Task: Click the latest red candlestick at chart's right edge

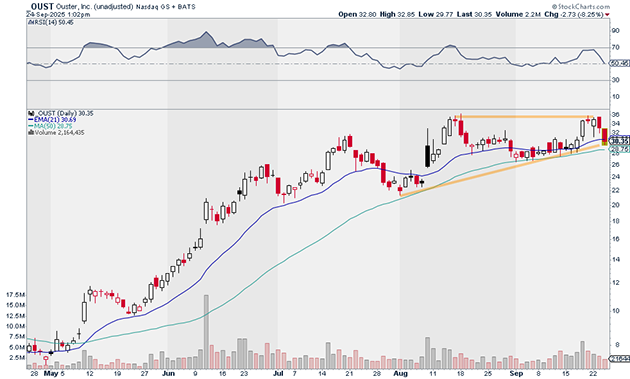Action: coord(604,137)
